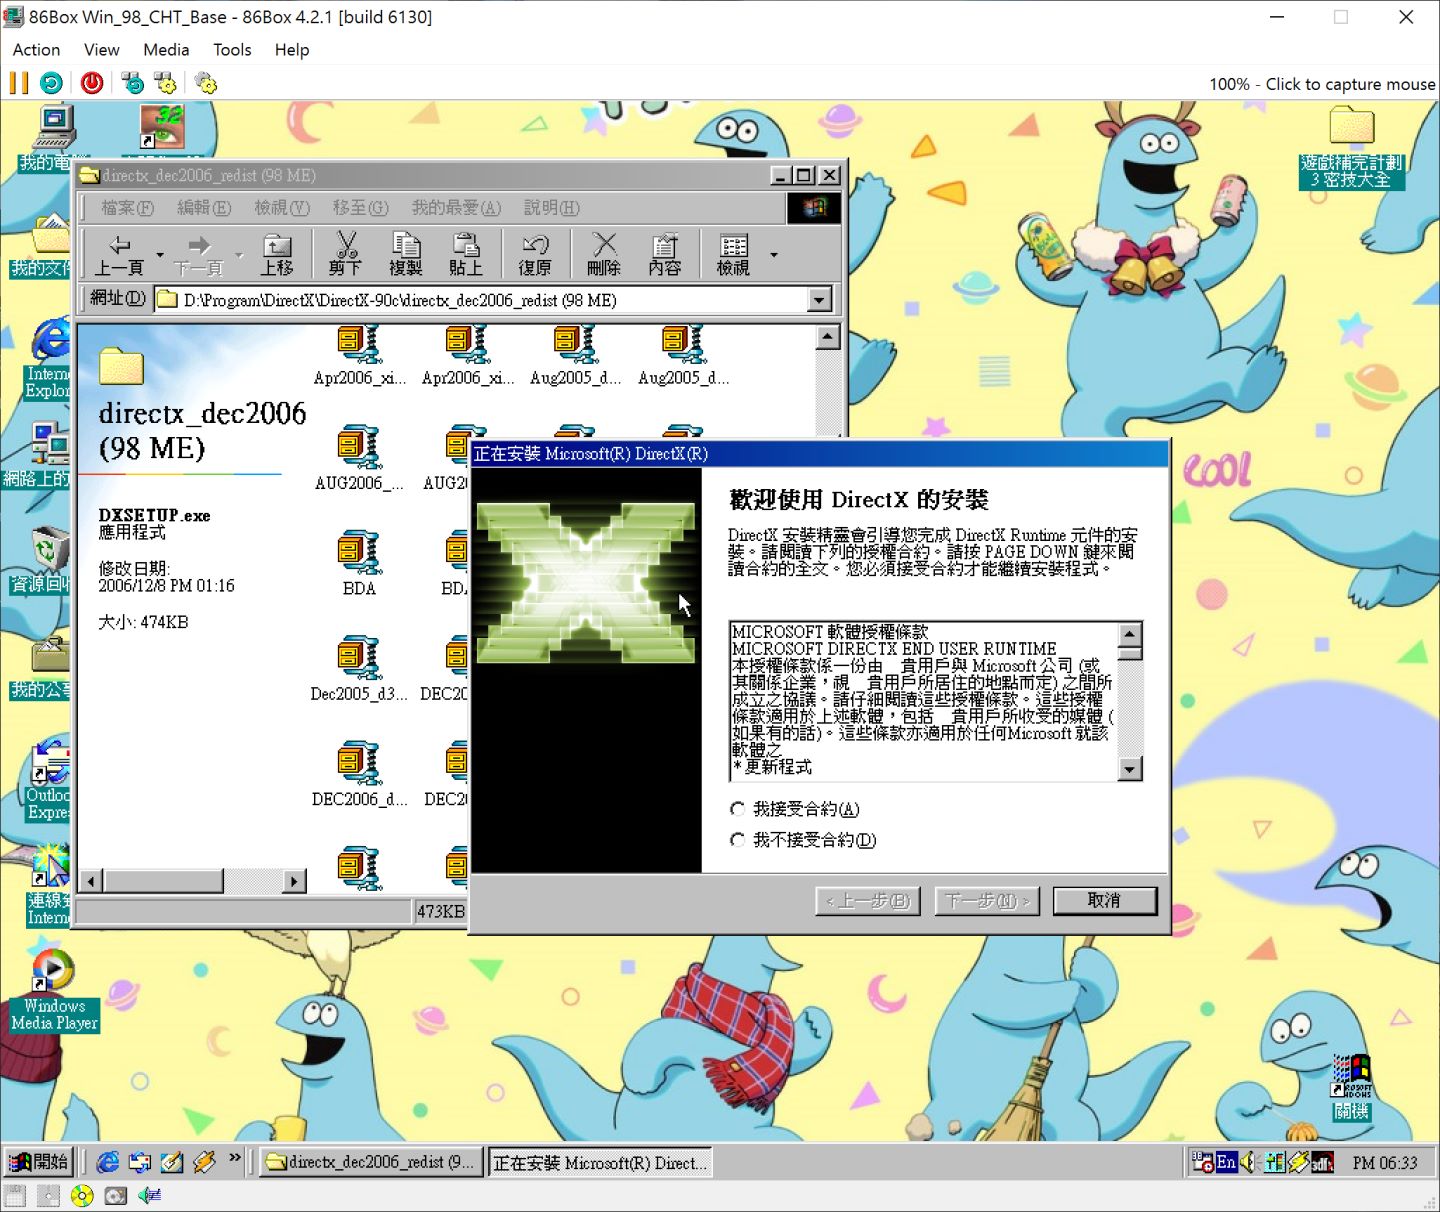Select the first Aug2005_d... cabinet file
The height and width of the screenshot is (1212, 1440).
pos(575,355)
